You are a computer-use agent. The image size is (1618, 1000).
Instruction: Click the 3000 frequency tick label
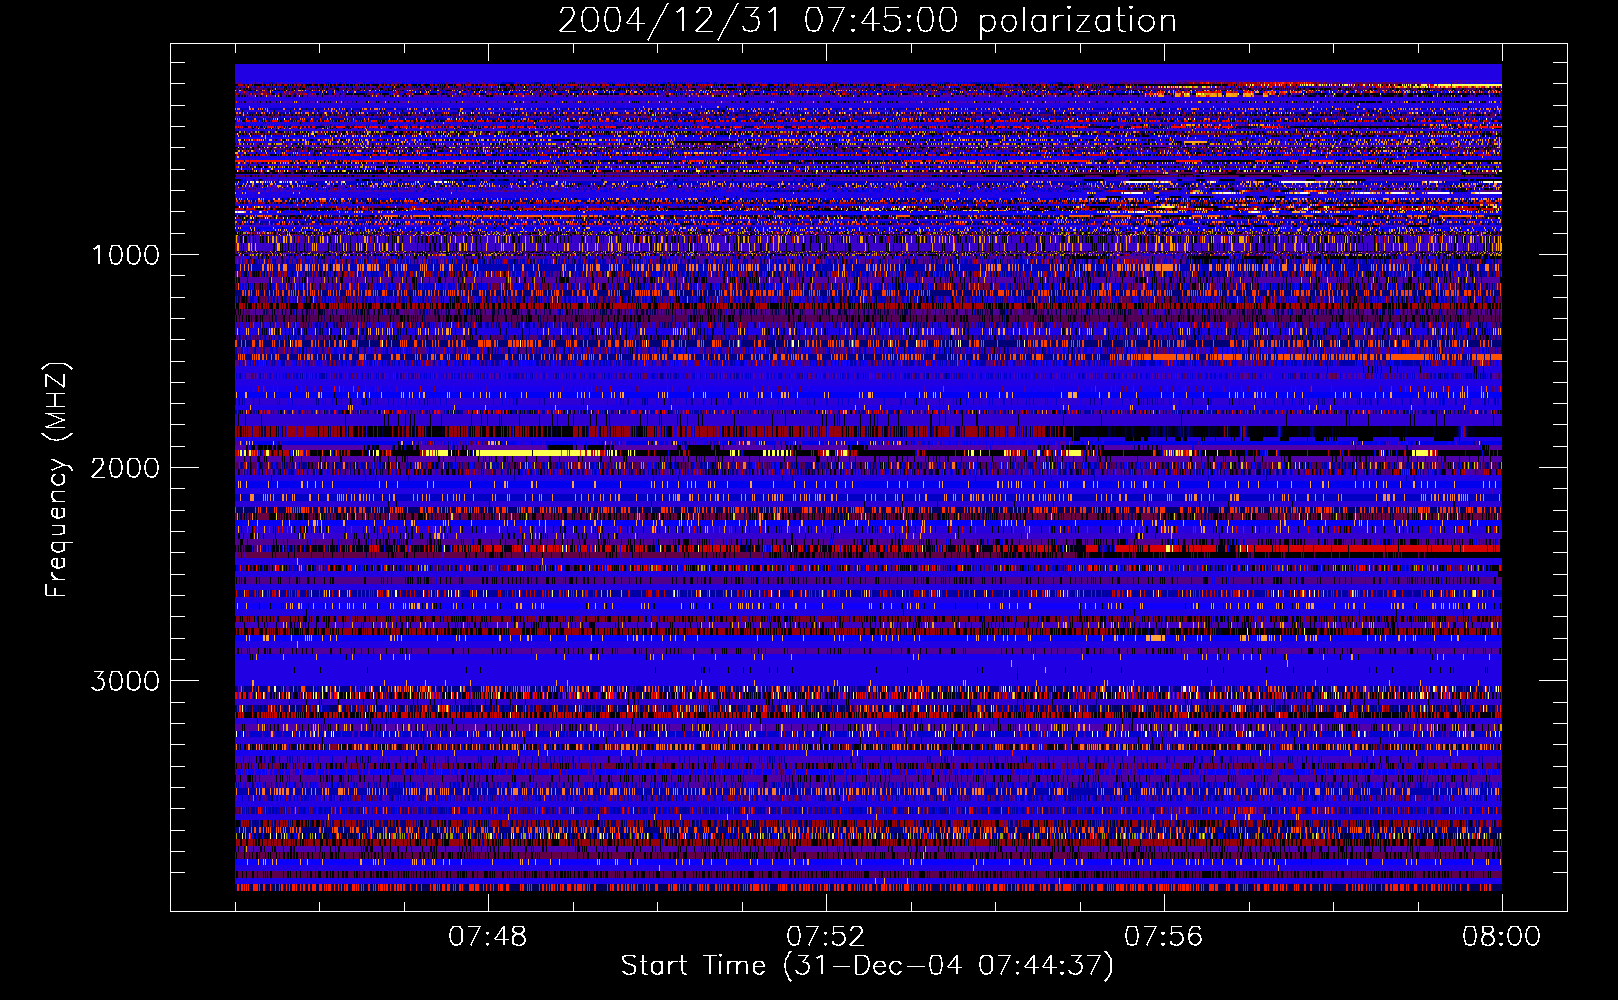point(125,681)
